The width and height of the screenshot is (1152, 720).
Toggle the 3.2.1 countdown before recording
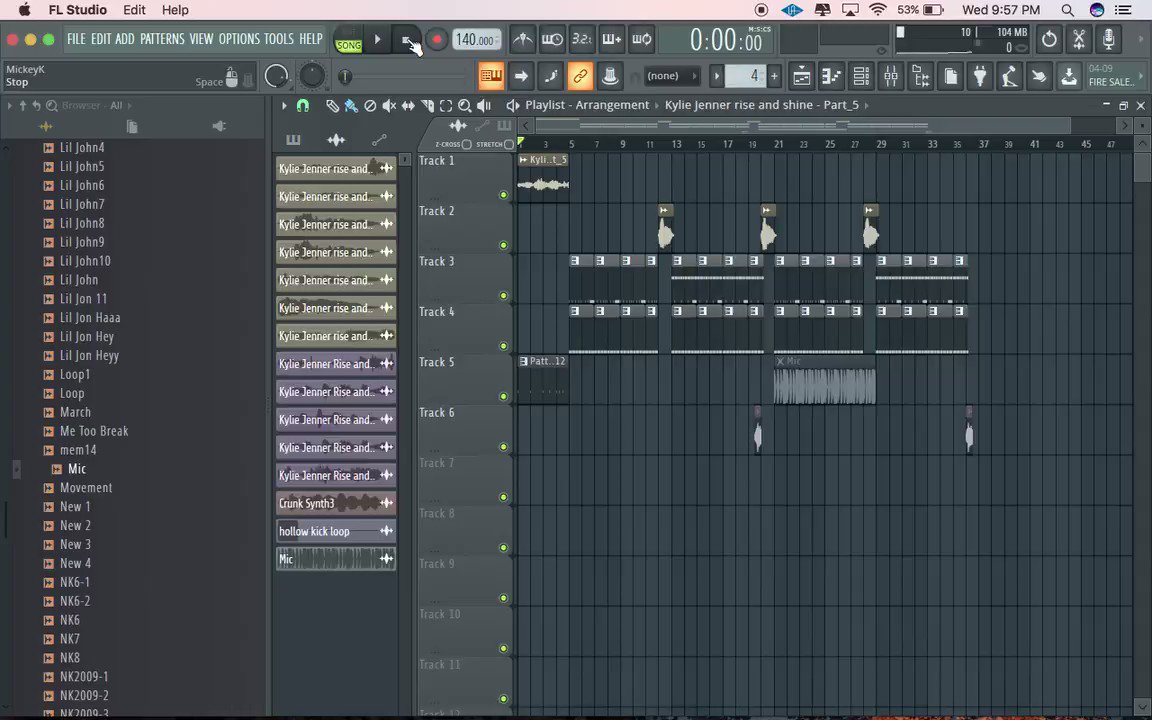point(582,39)
